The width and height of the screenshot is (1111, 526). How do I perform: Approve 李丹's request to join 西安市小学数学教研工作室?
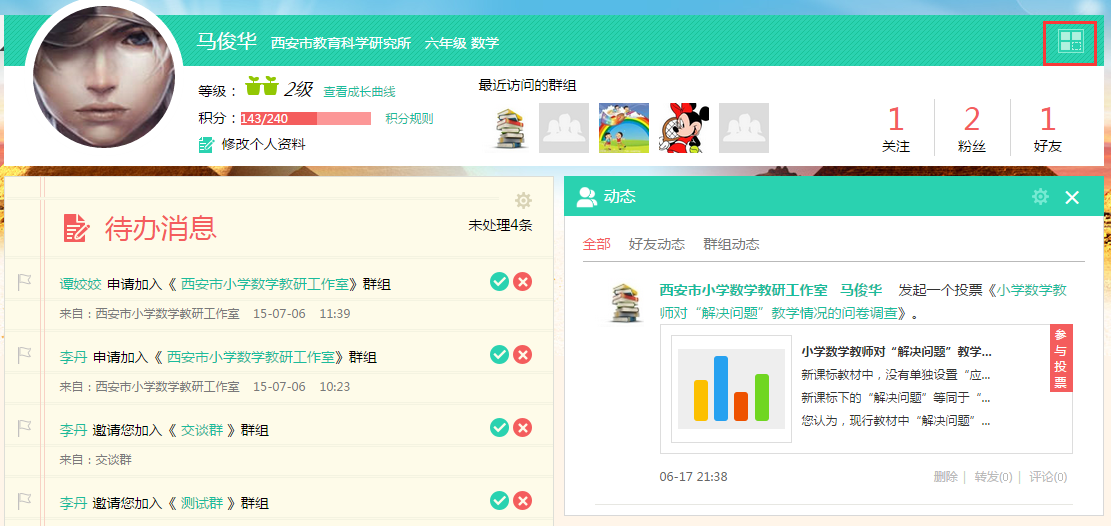(x=500, y=354)
